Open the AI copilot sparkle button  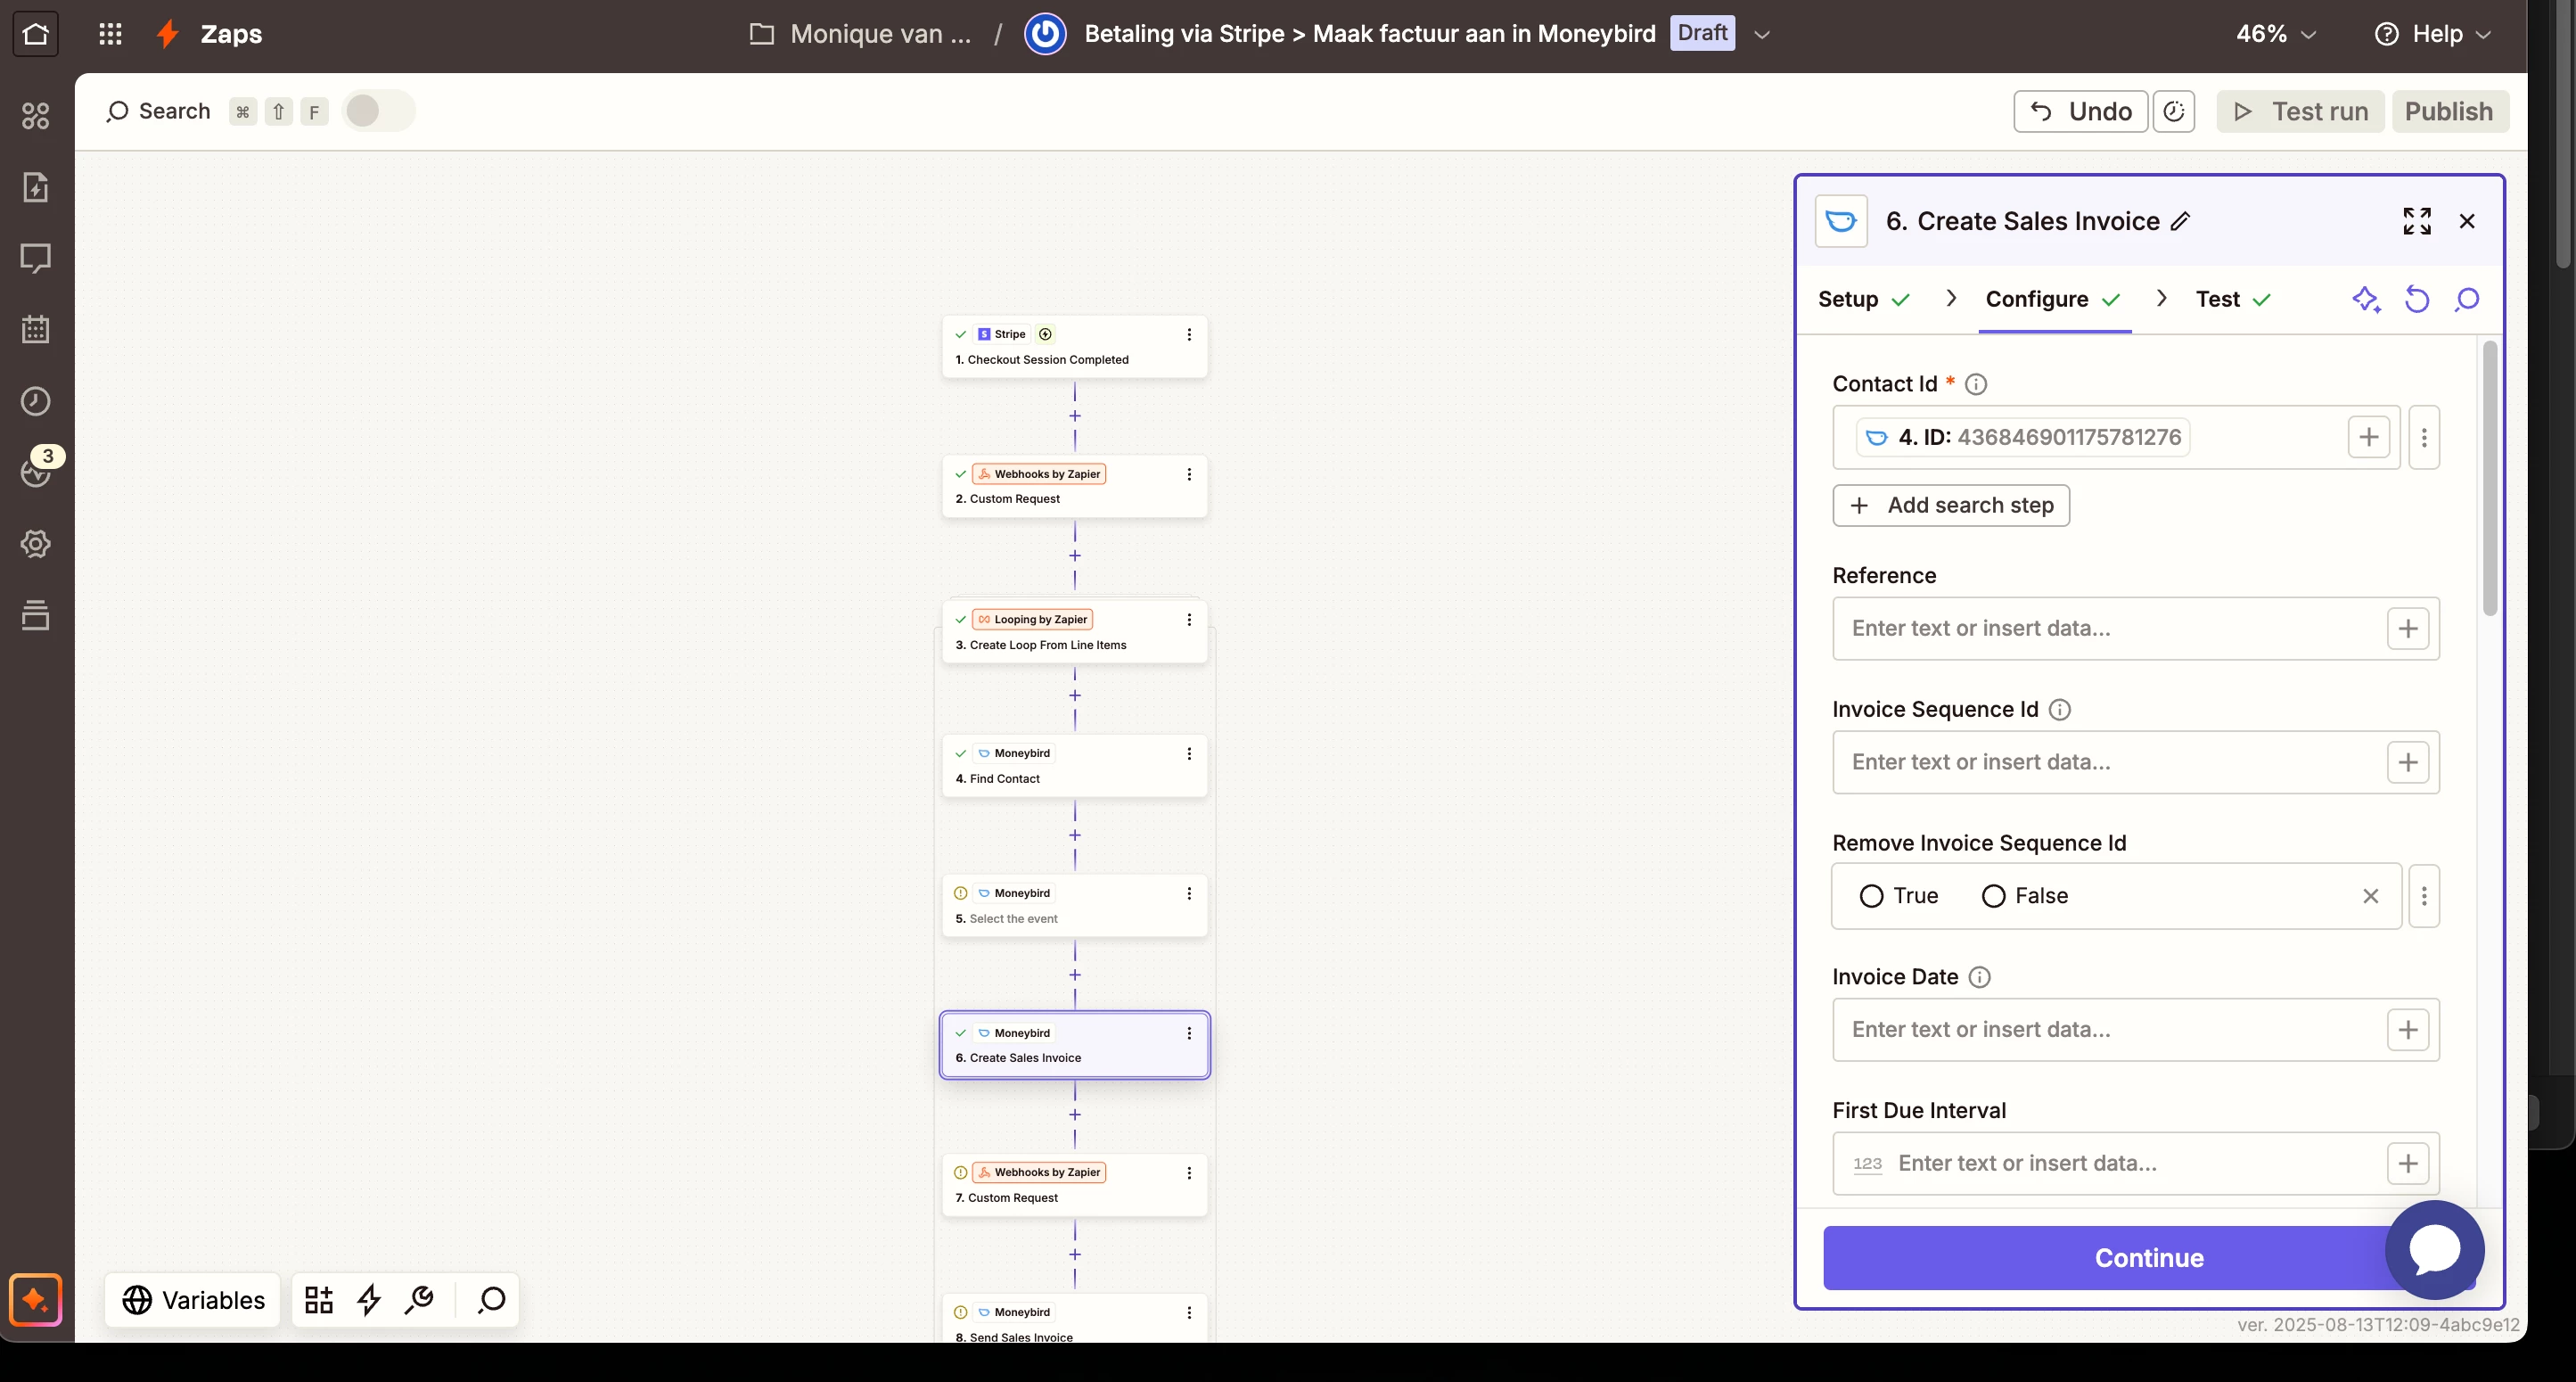point(36,1300)
